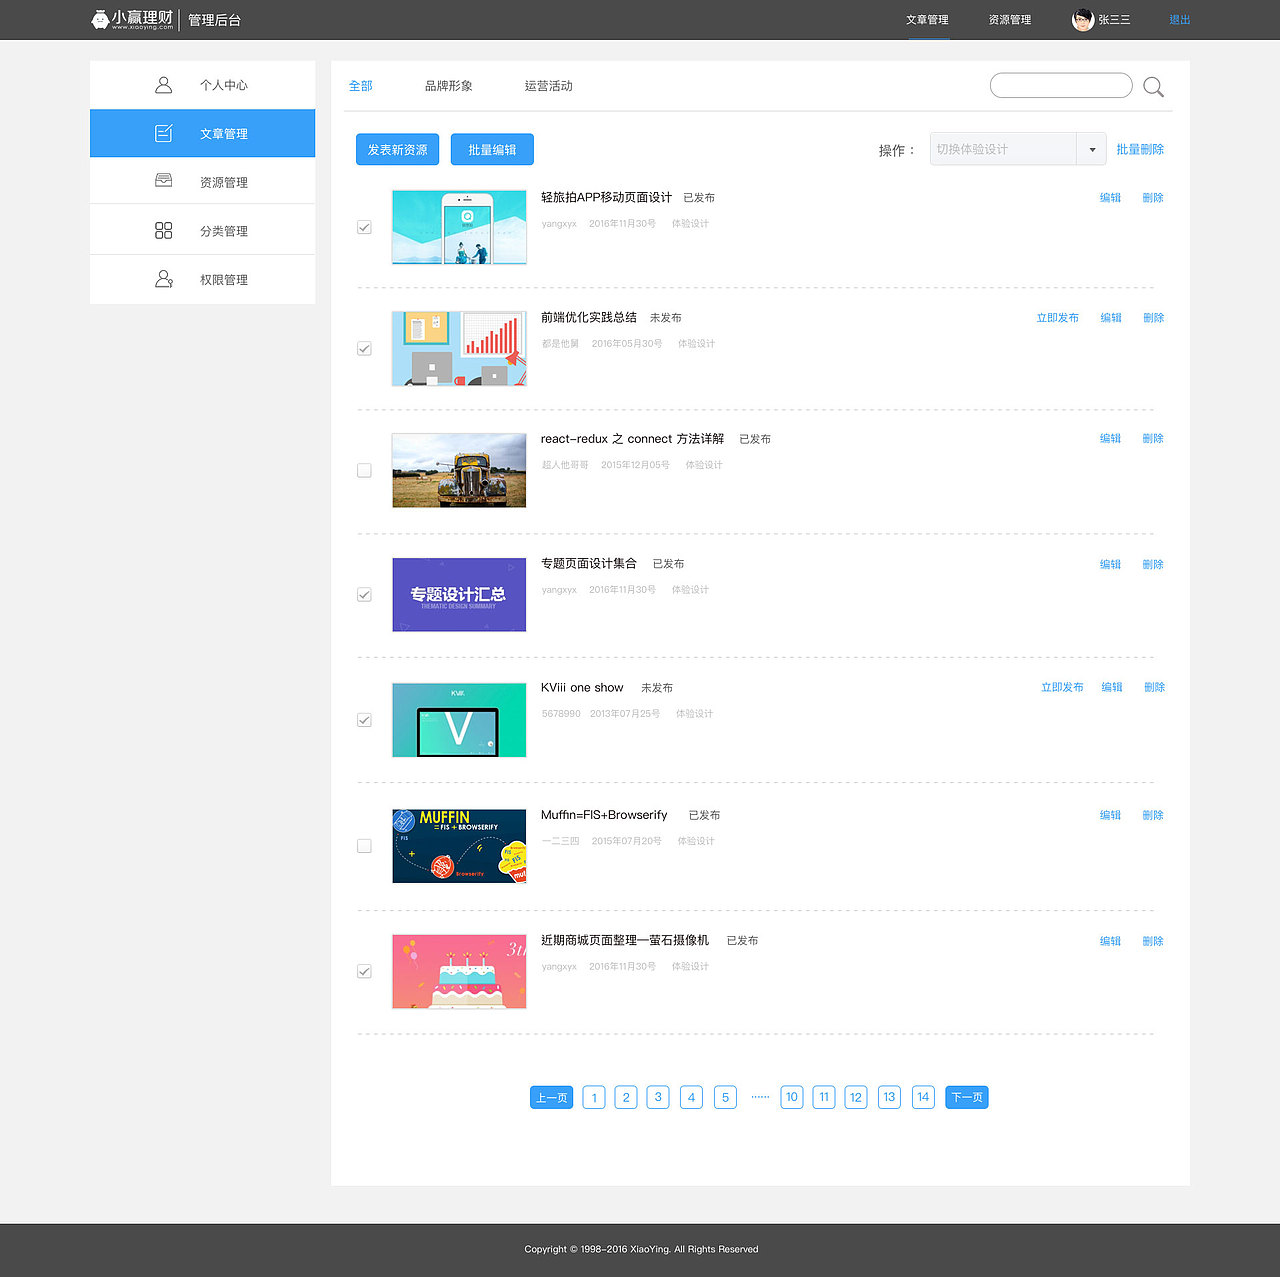1280x1277 pixels.
Task: Toggle the KViii one show checkbox
Action: [364, 720]
